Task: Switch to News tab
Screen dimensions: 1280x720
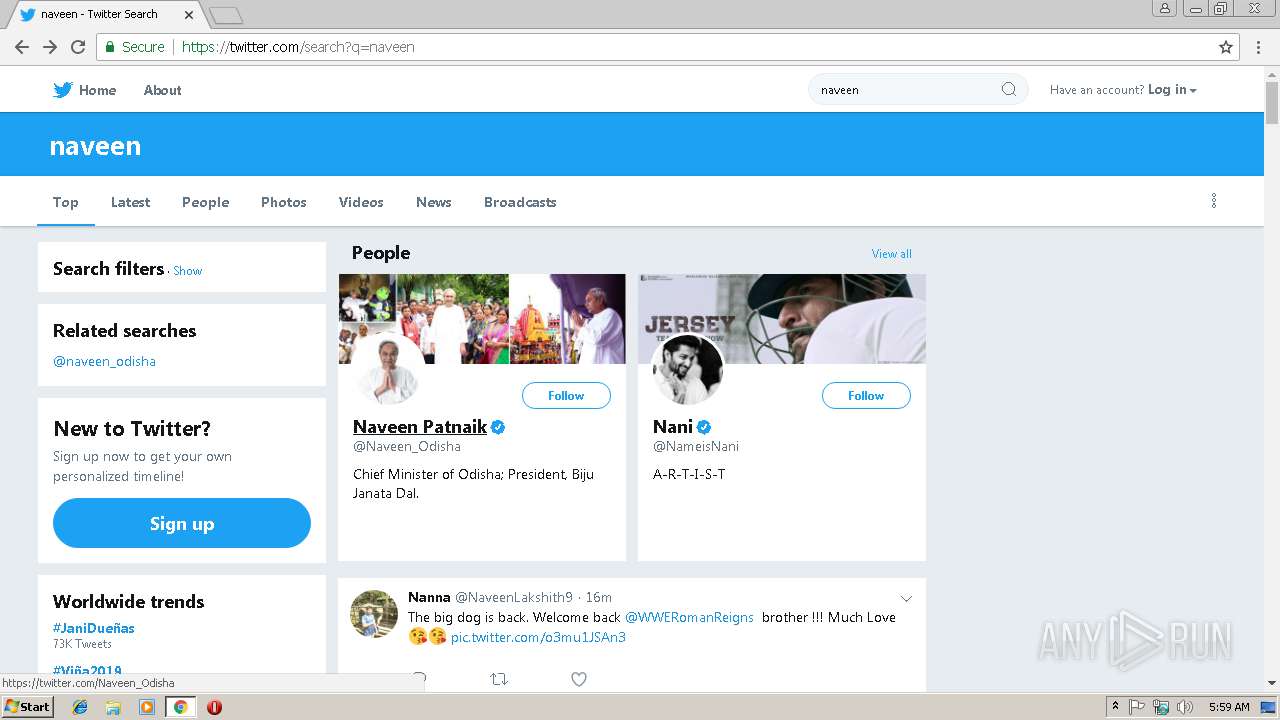Action: [x=434, y=202]
